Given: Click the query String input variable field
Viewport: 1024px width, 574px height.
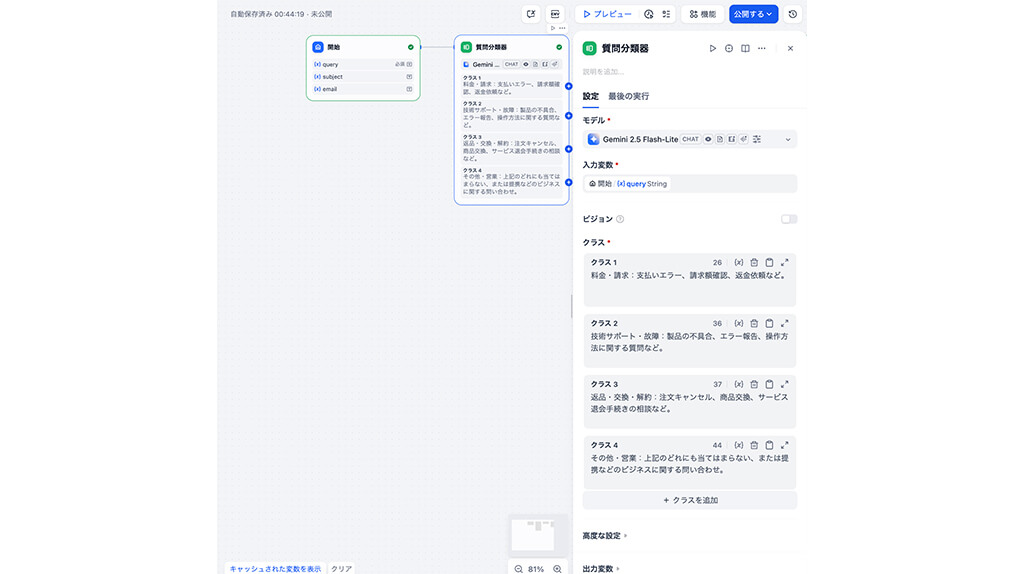Looking at the screenshot, I should [690, 183].
